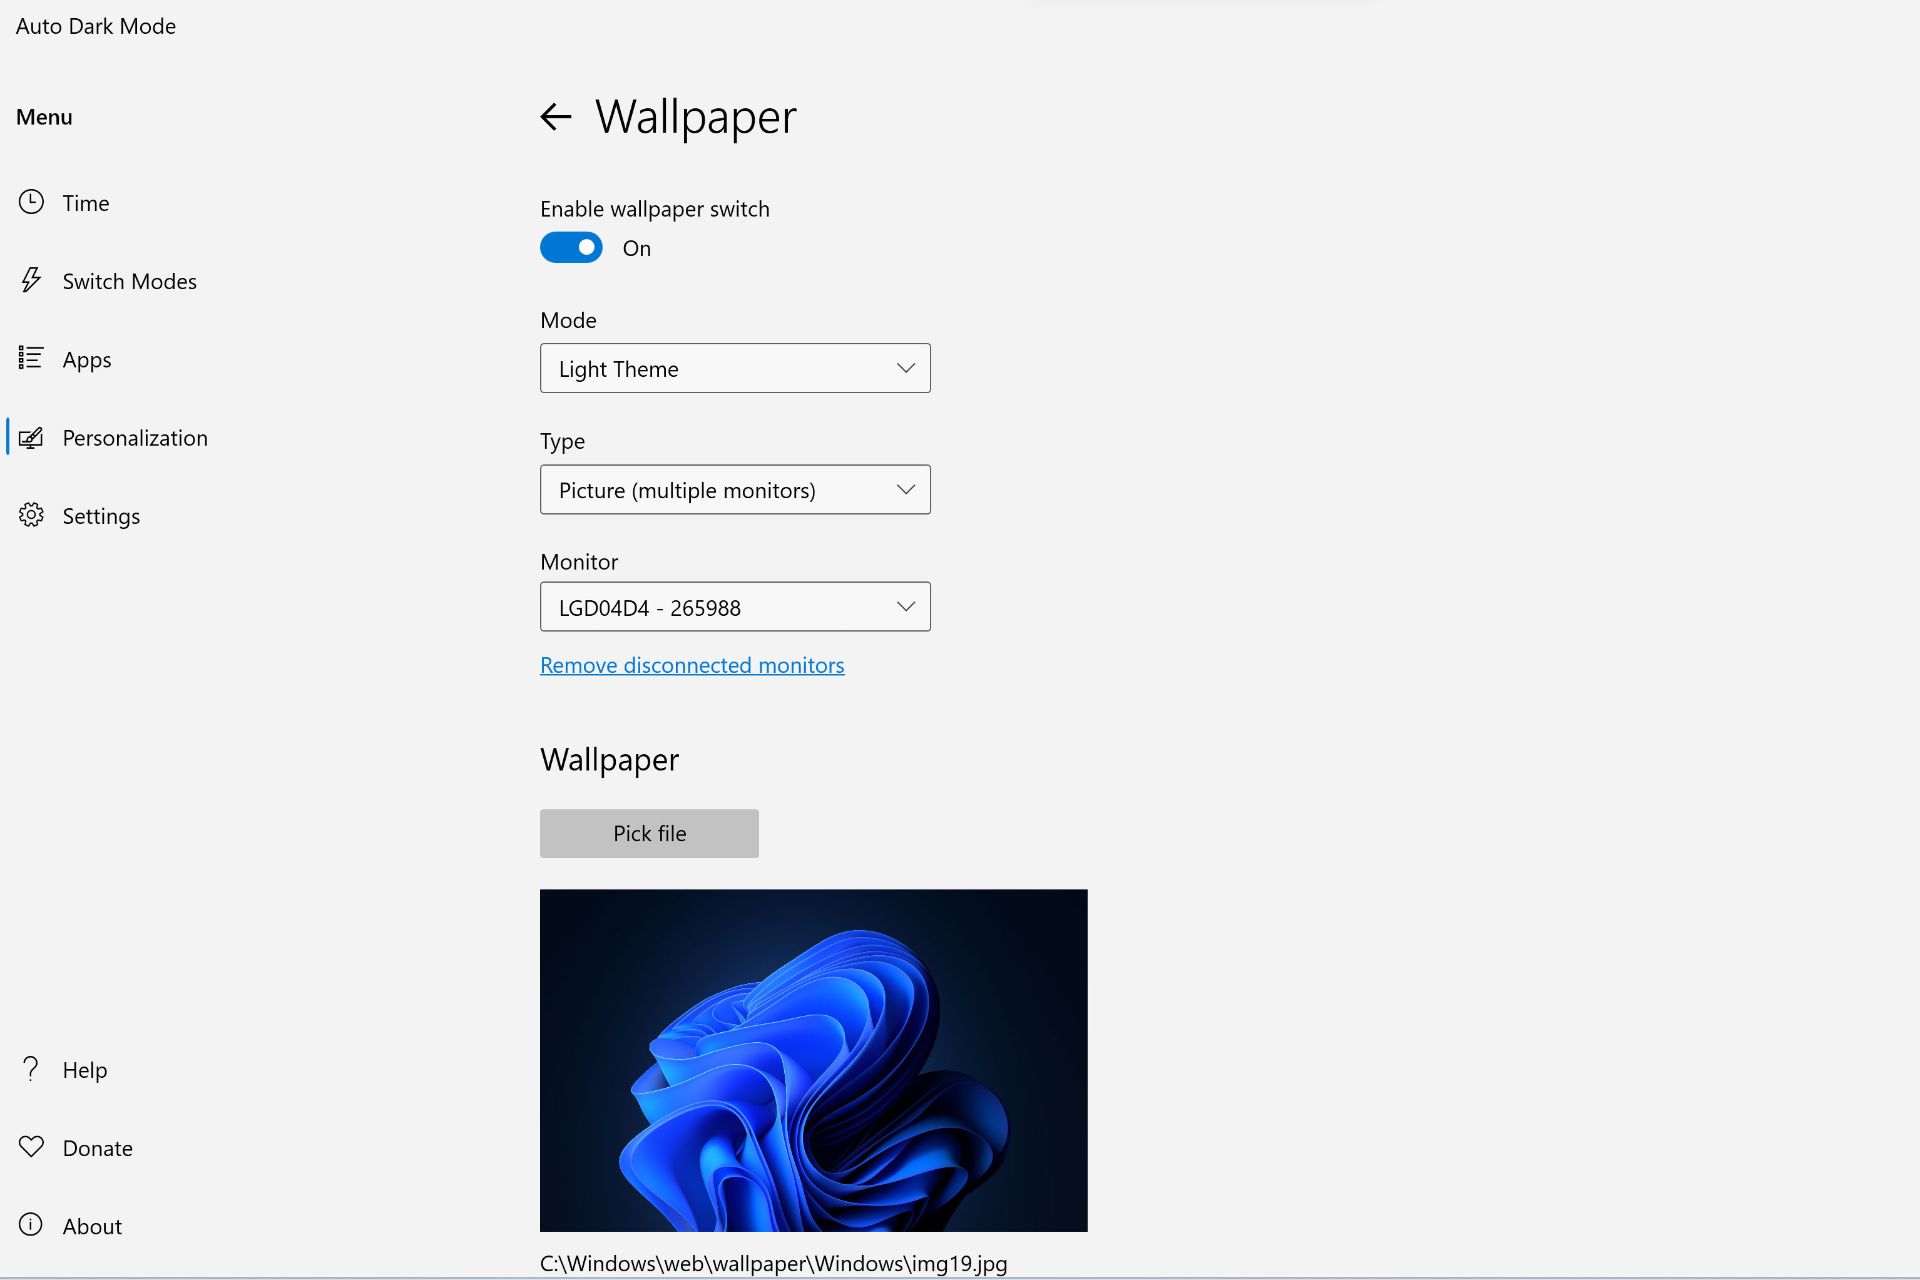Click the back arrow beside Wallpaper
The image size is (1920, 1280).
point(556,117)
